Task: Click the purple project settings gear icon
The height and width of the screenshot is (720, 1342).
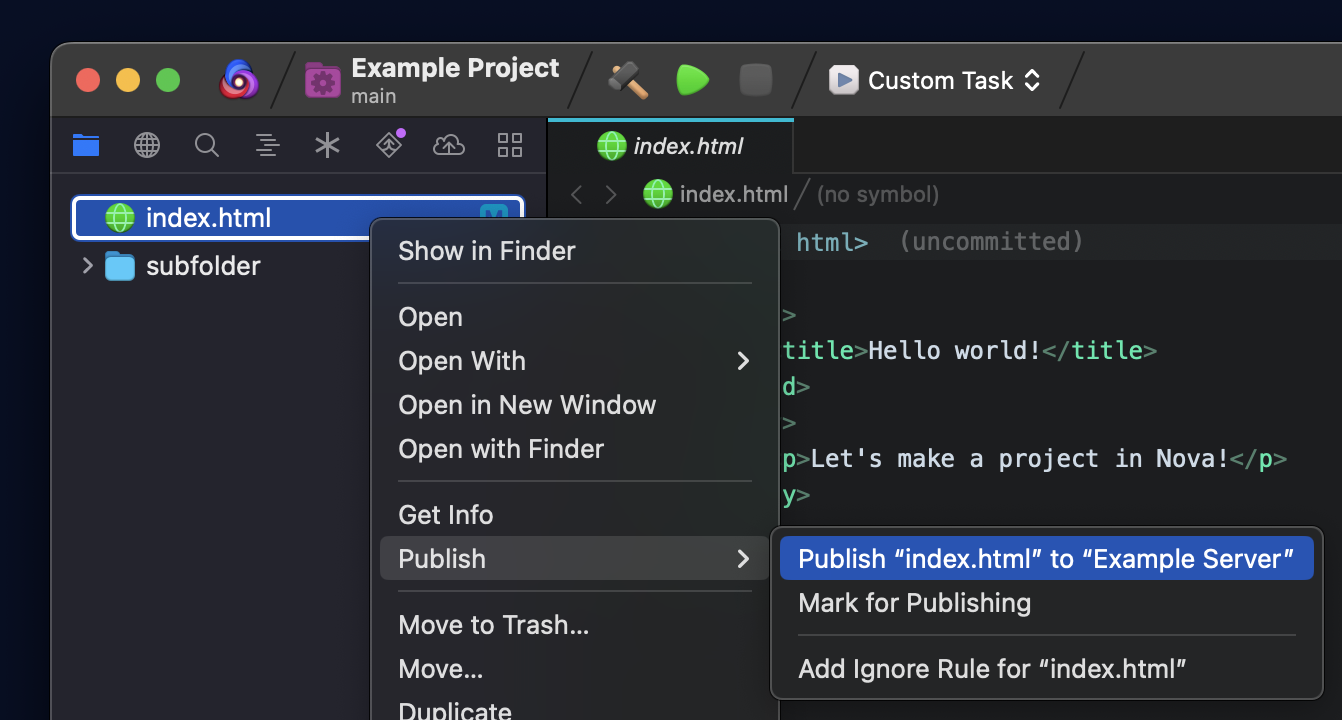Action: [323, 80]
